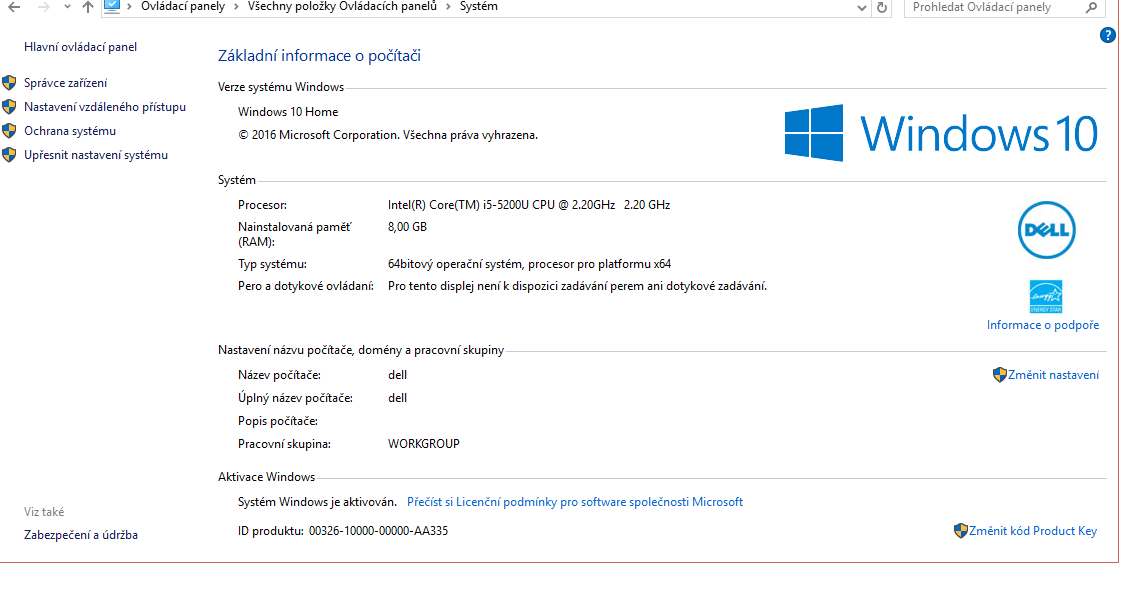Click the 8,00 GB RAM value

[x=407, y=227]
